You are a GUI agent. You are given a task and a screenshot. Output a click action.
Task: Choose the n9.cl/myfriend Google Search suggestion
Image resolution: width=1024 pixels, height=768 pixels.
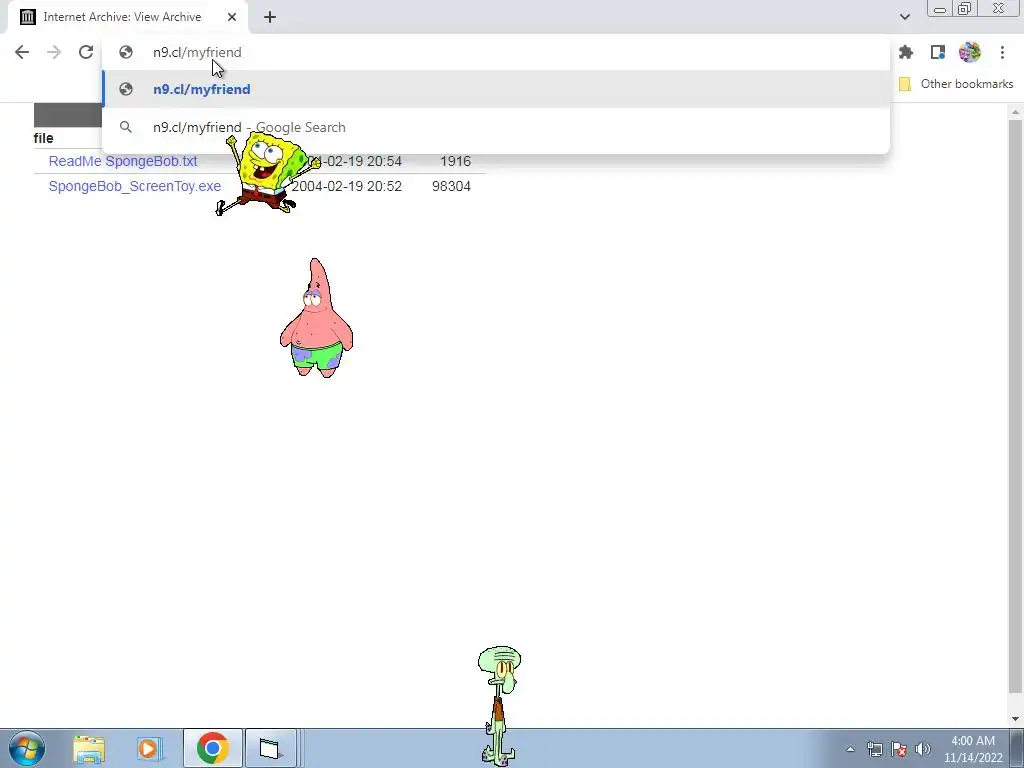496,127
